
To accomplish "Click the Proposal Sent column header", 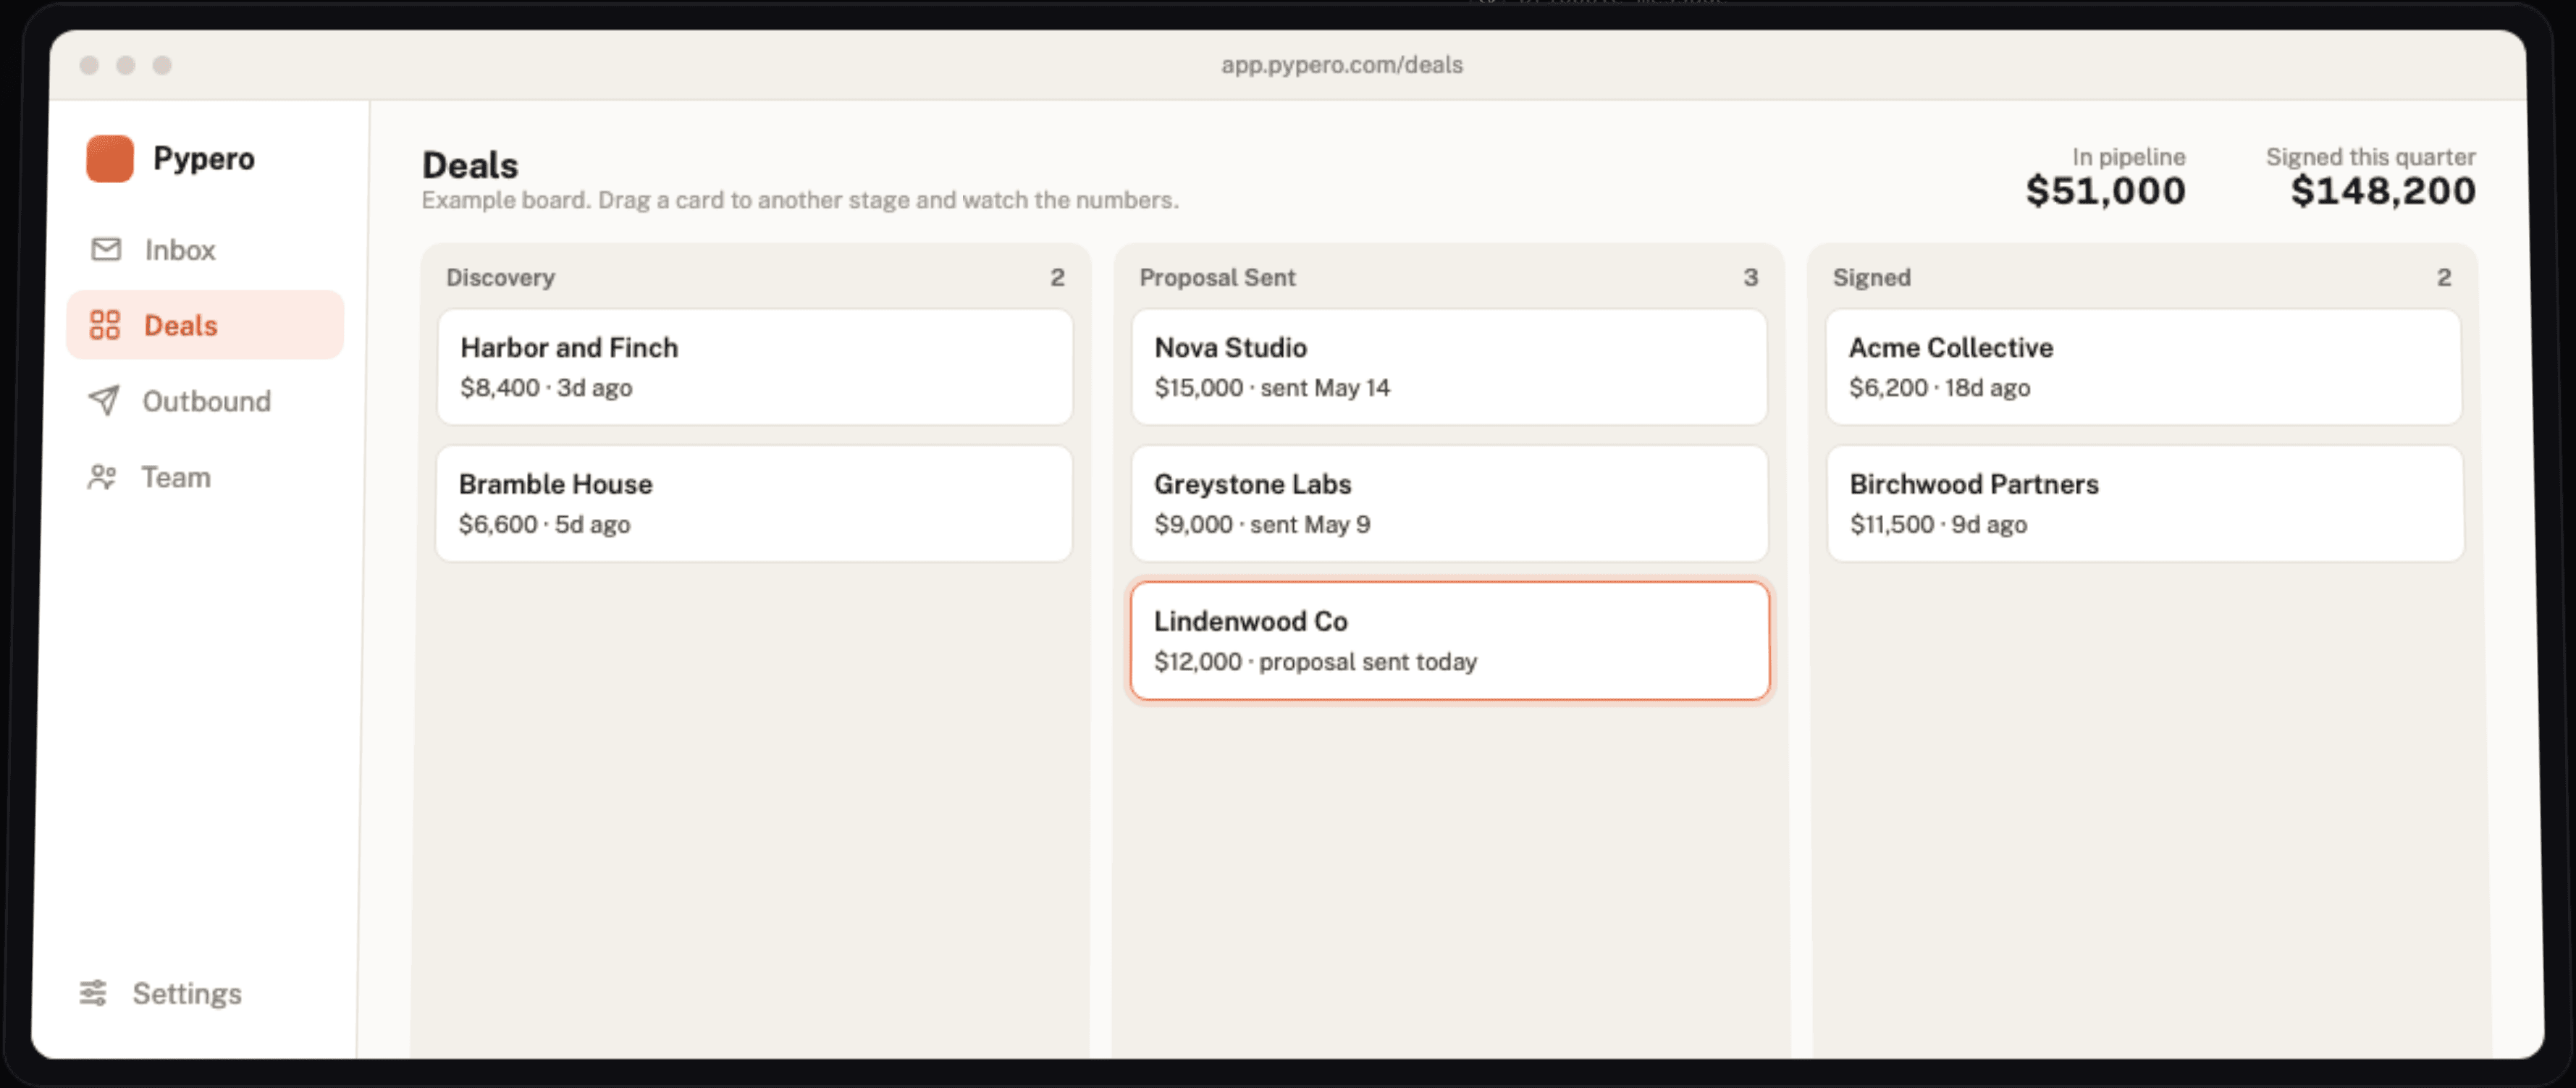I will click(1217, 277).
